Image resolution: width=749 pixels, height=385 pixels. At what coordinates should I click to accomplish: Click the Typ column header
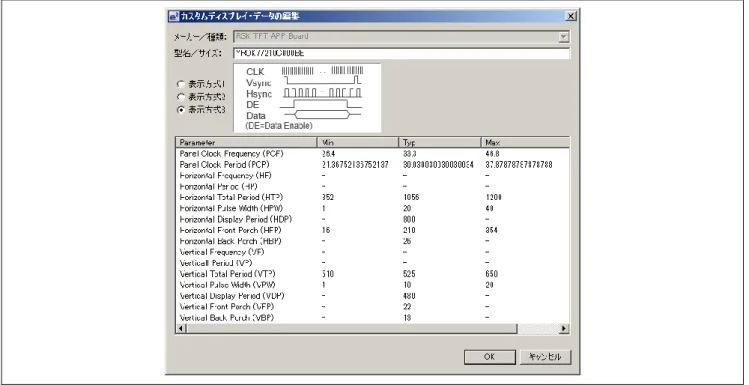[x=440, y=142]
